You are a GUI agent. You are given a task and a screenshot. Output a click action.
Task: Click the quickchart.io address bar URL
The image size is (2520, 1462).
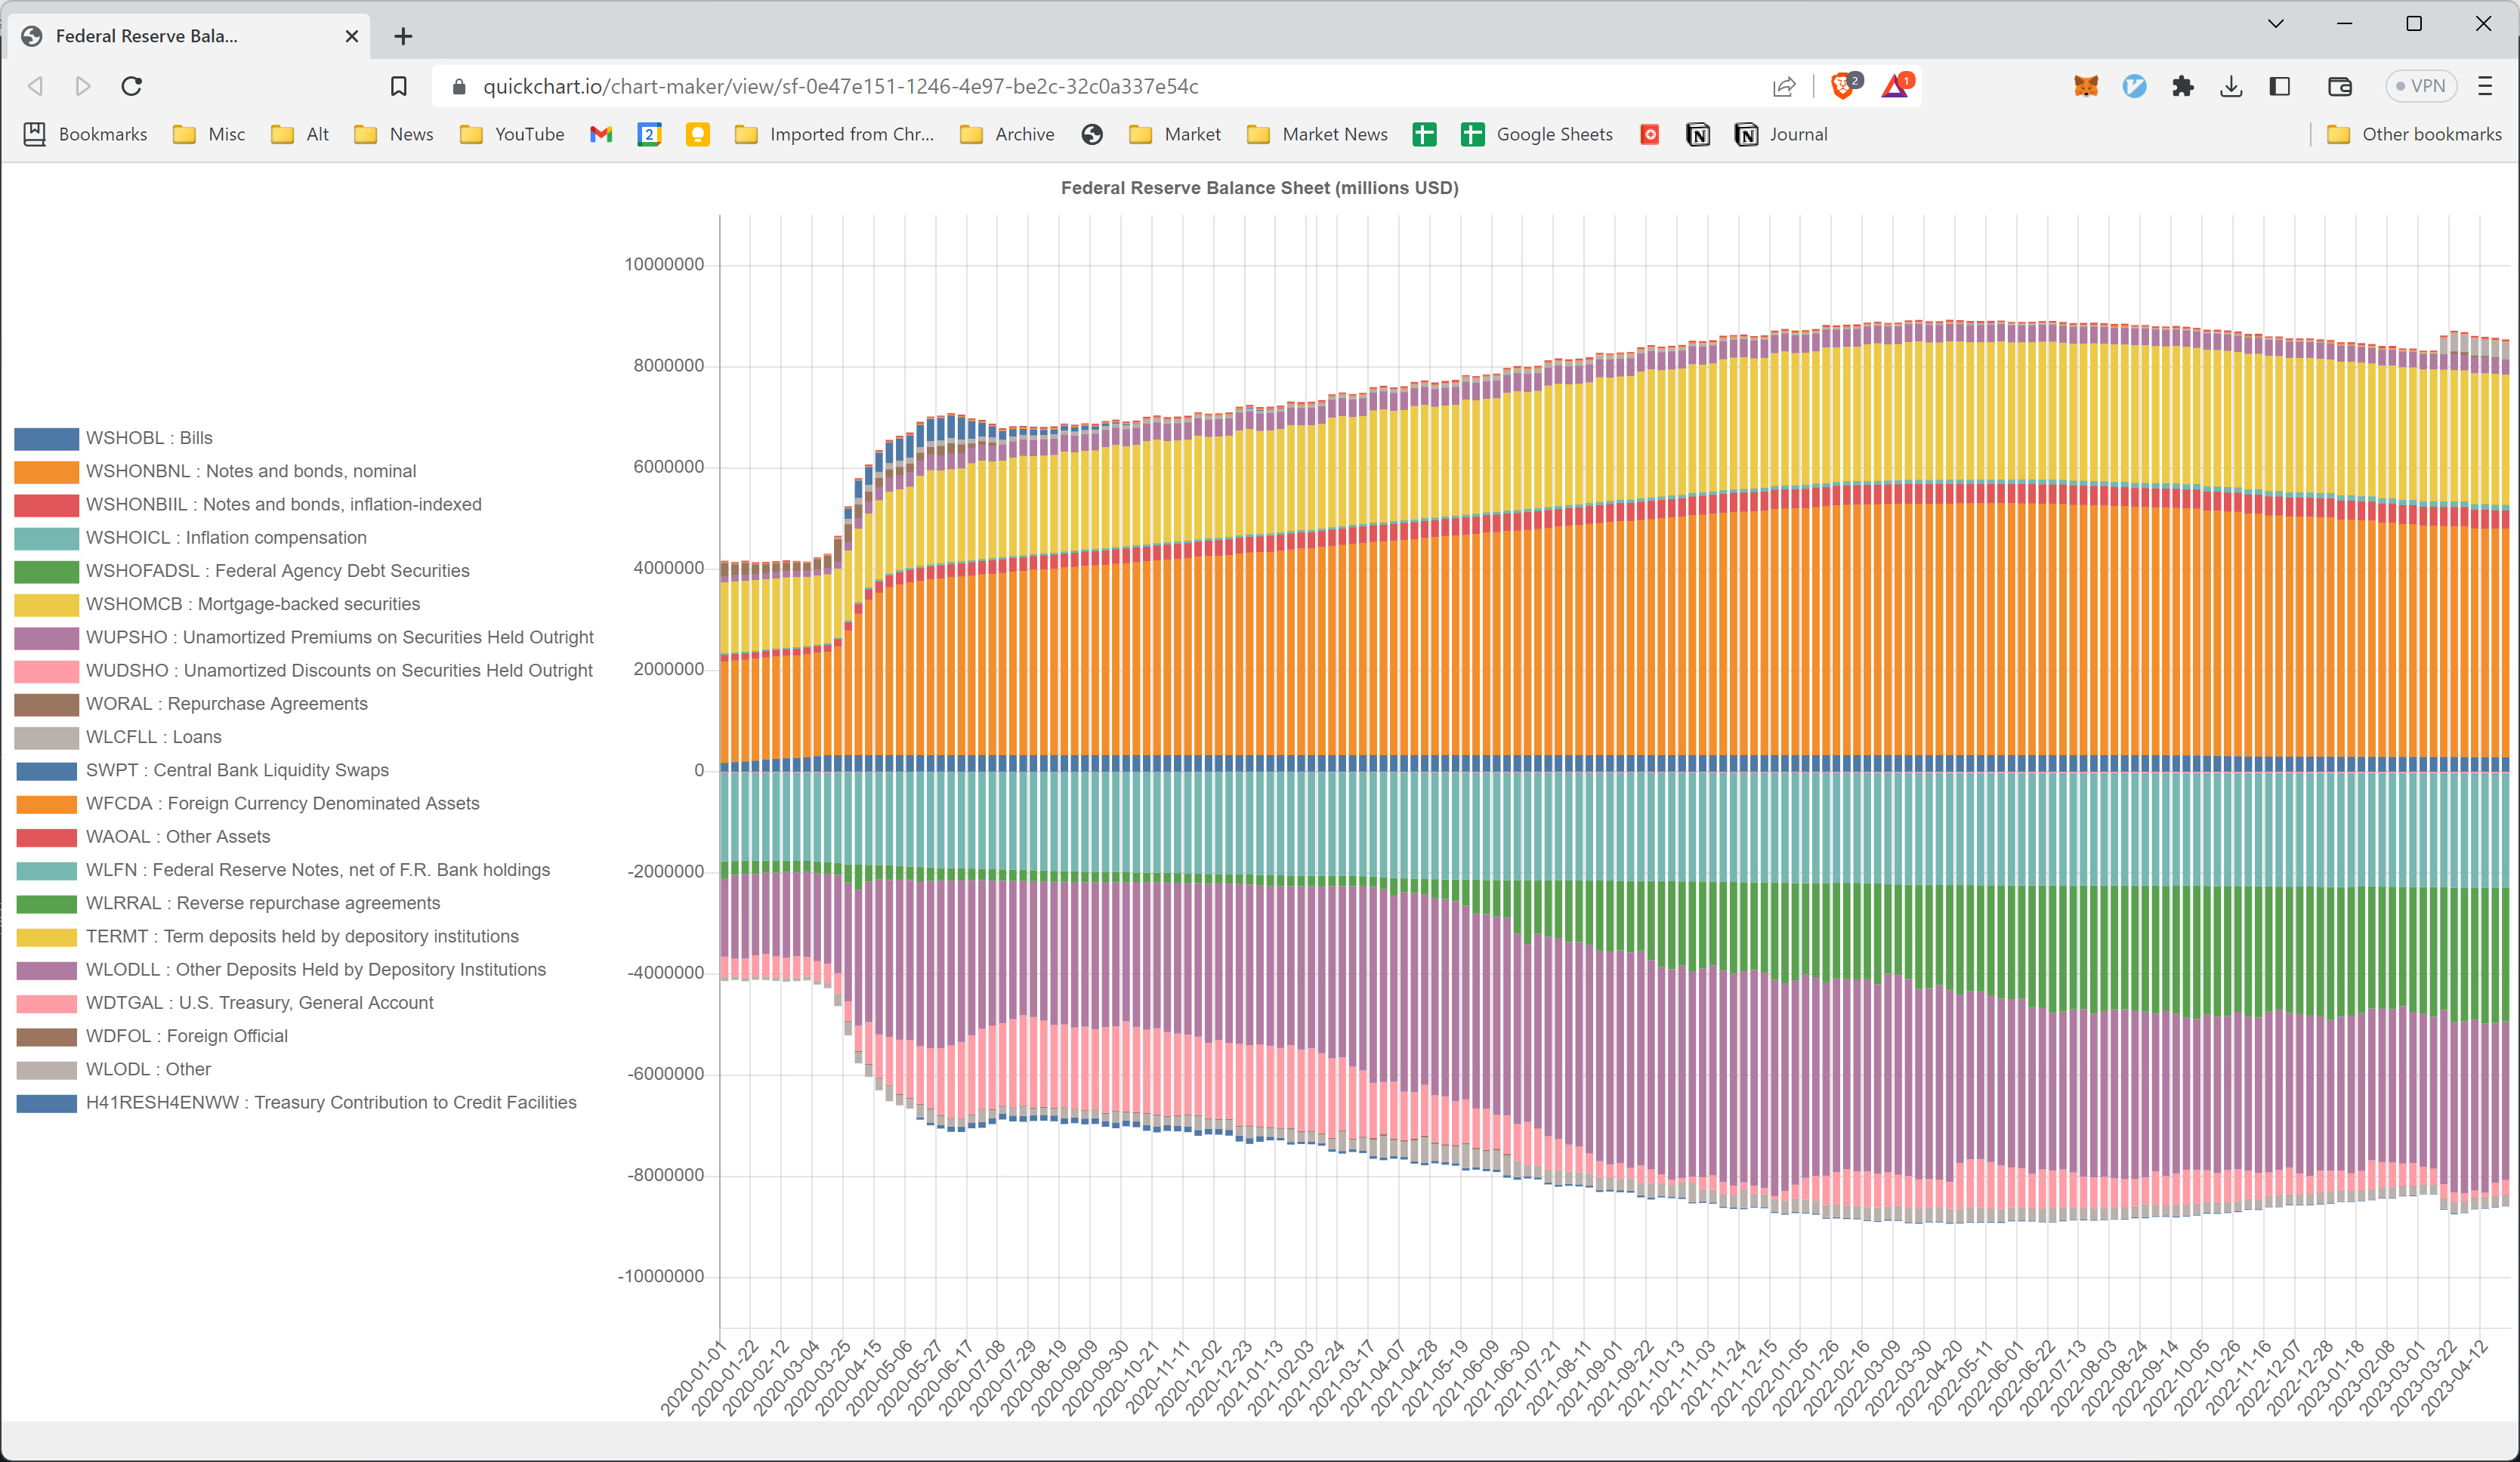pyautogui.click(x=840, y=86)
